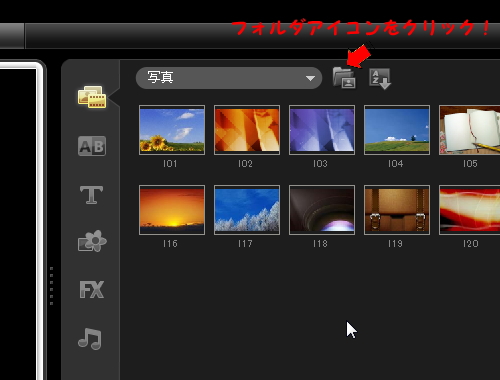500x380 pixels.
Task: Open the Audio library music note icon
Action: pyautogui.click(x=90, y=339)
